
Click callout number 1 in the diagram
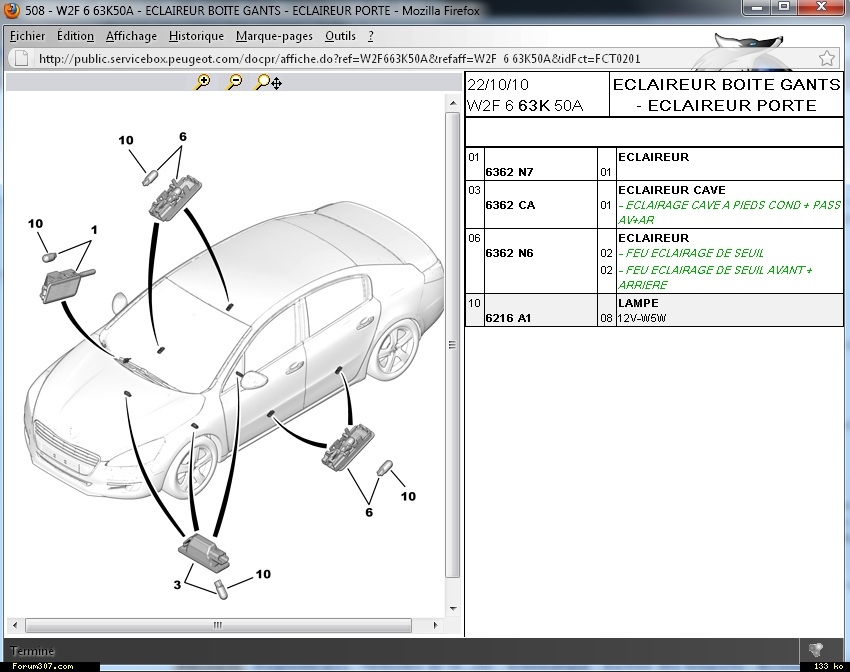pyautogui.click(x=94, y=230)
